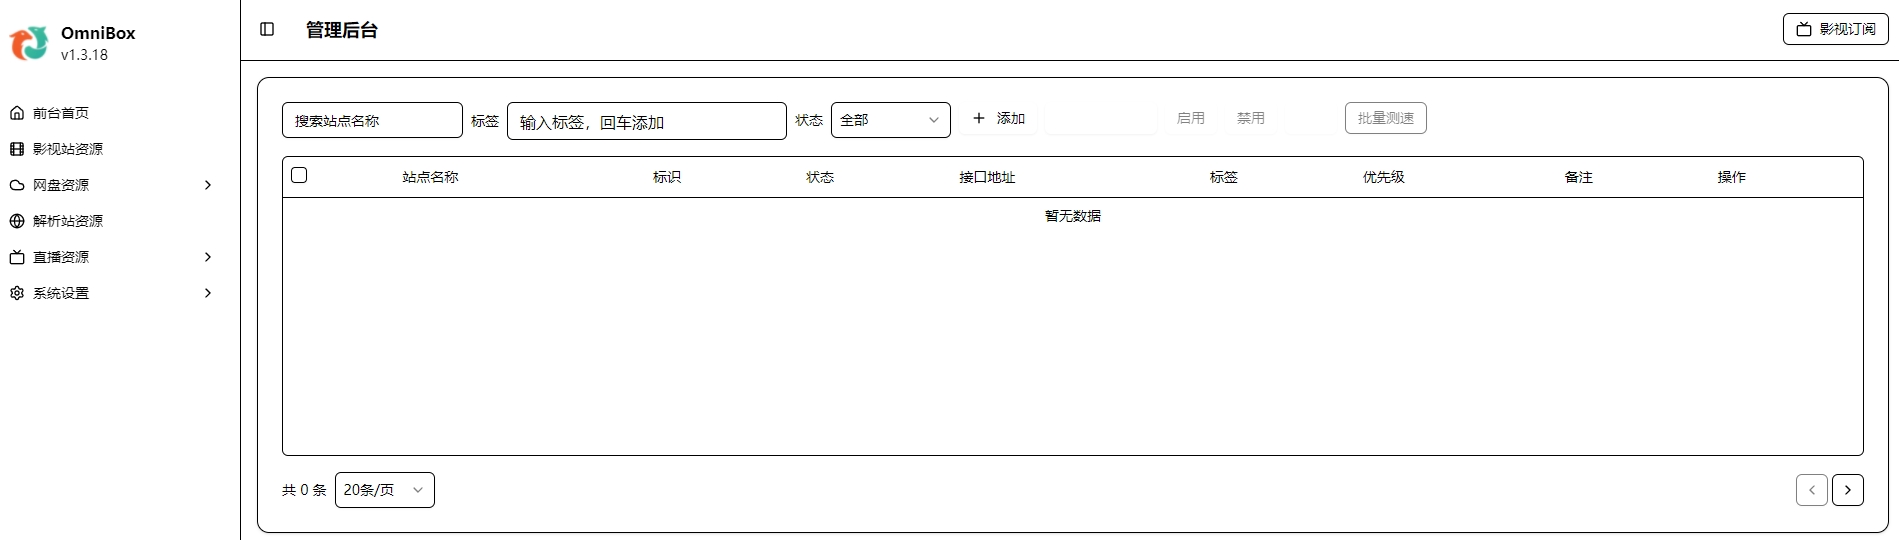Click the 添加 button
1899x540 pixels.
[x=999, y=118]
